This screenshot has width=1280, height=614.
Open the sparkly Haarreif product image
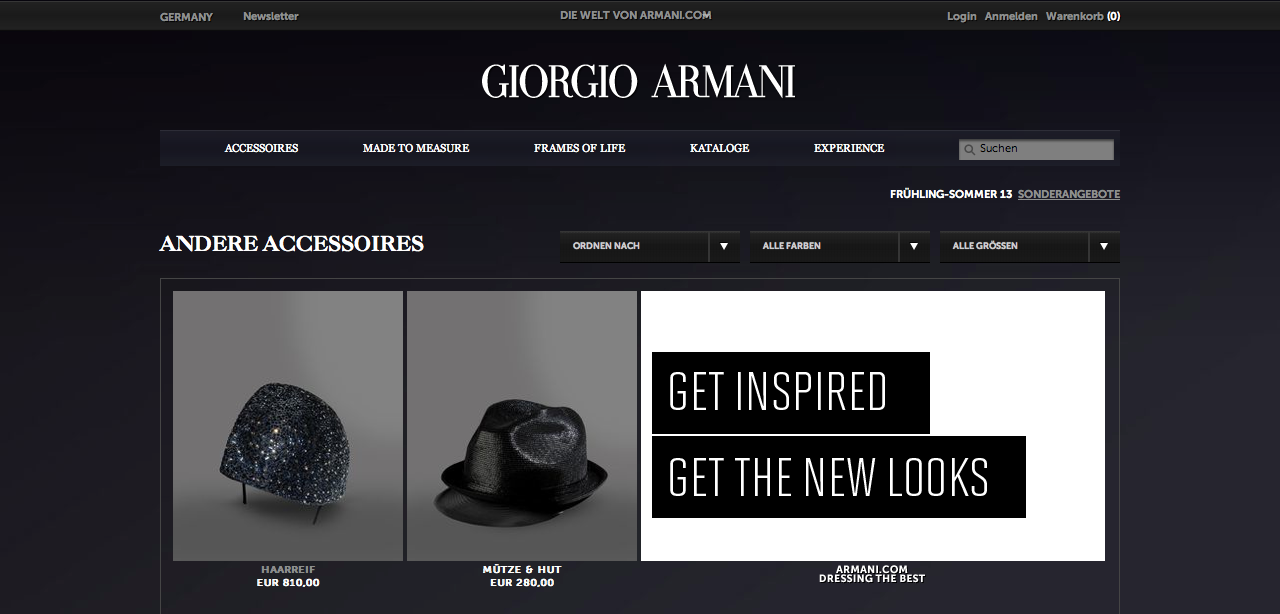[x=288, y=426]
